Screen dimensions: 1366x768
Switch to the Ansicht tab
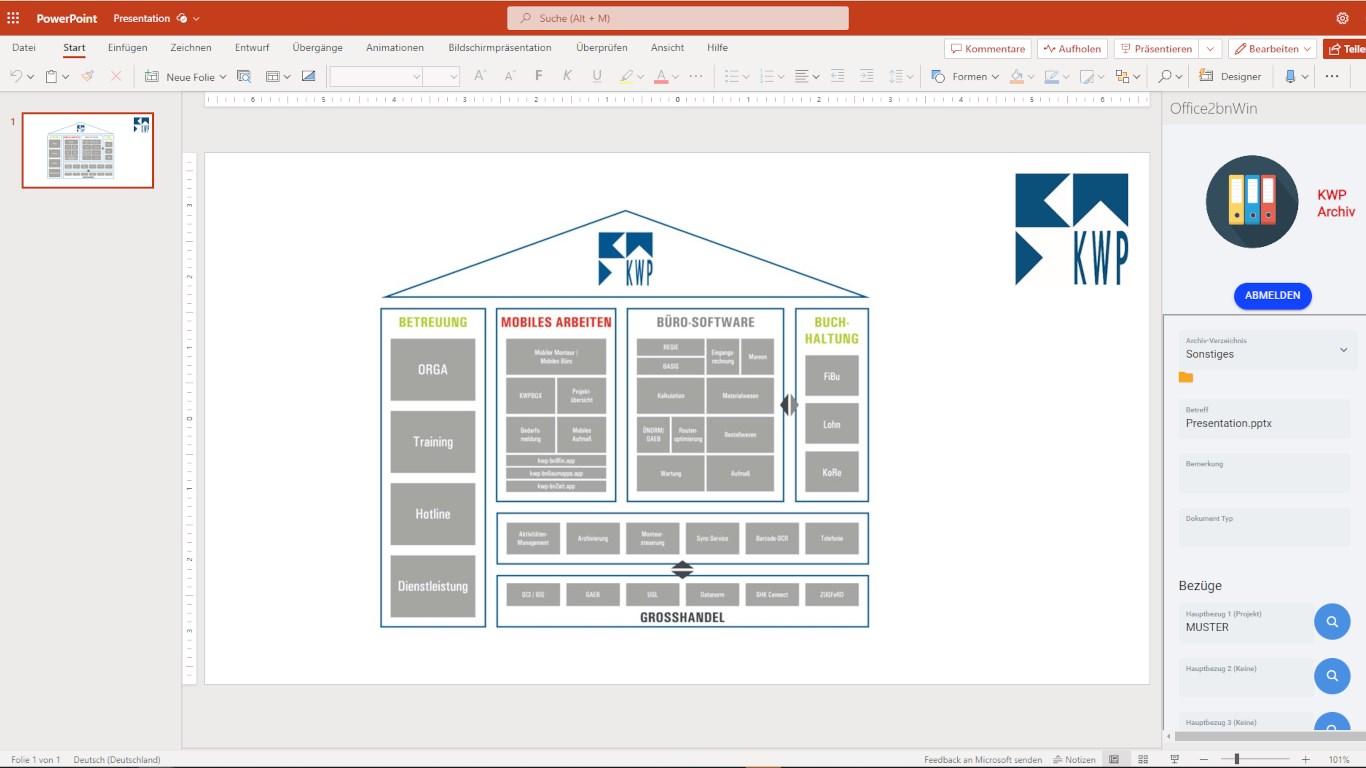668,47
